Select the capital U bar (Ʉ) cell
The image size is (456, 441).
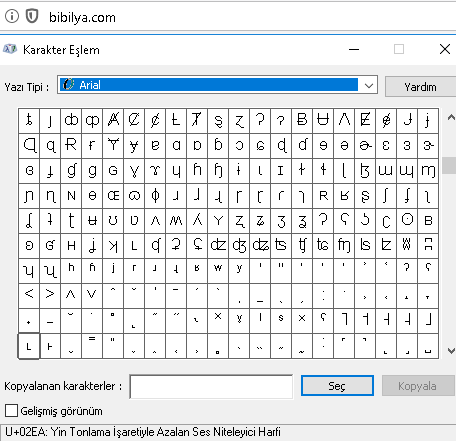[x=323, y=120]
